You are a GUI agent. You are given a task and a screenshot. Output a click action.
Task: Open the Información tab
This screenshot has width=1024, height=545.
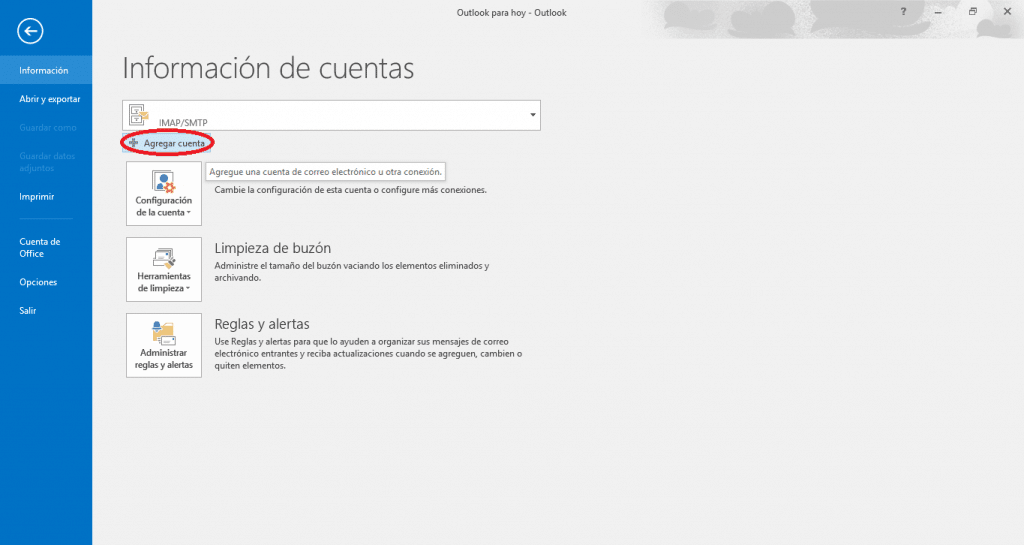(x=46, y=70)
